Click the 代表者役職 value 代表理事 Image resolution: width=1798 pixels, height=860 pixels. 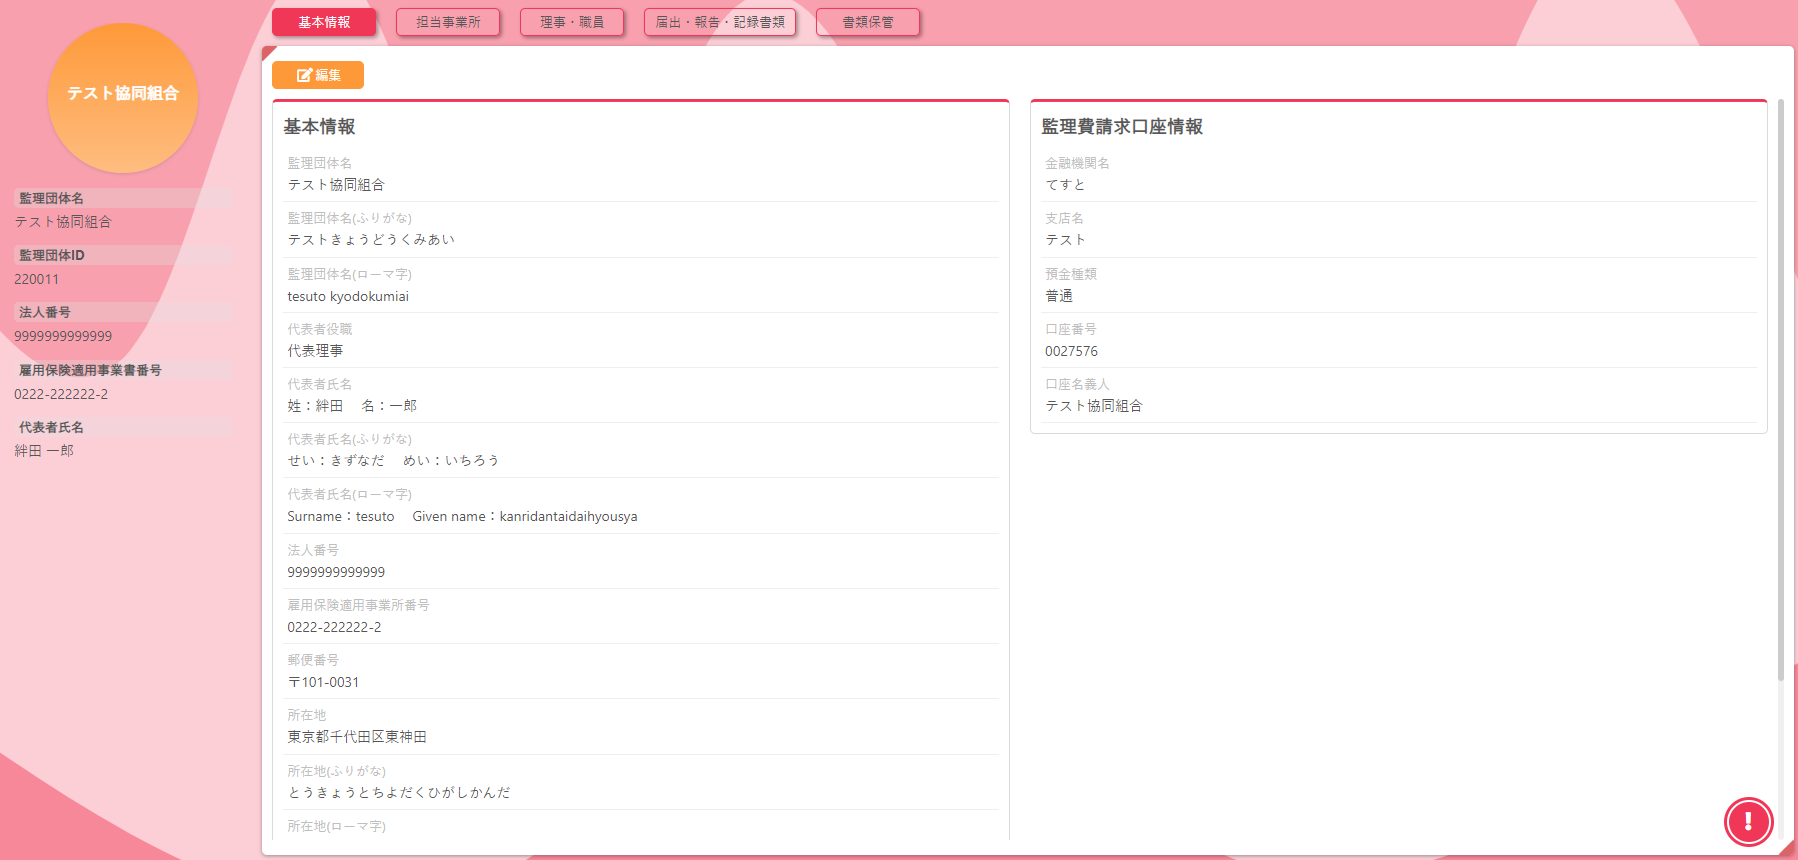[315, 351]
